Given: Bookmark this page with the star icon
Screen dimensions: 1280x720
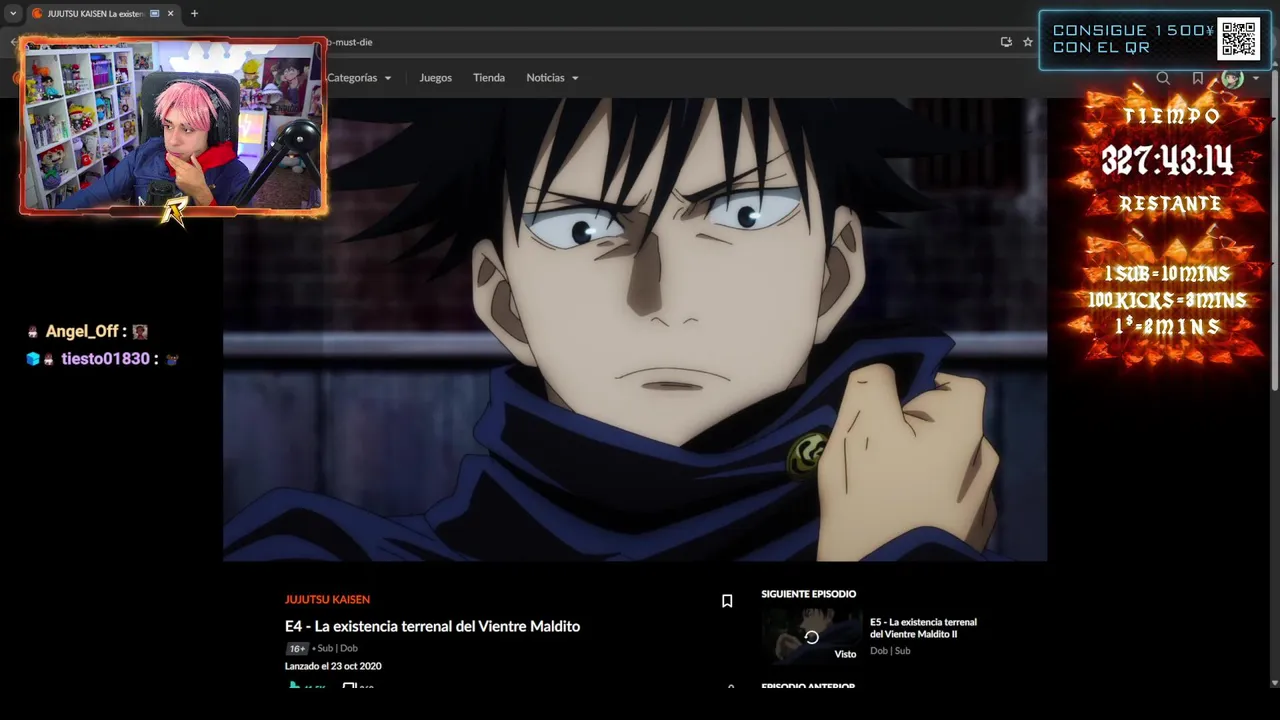Looking at the screenshot, I should pos(1027,42).
